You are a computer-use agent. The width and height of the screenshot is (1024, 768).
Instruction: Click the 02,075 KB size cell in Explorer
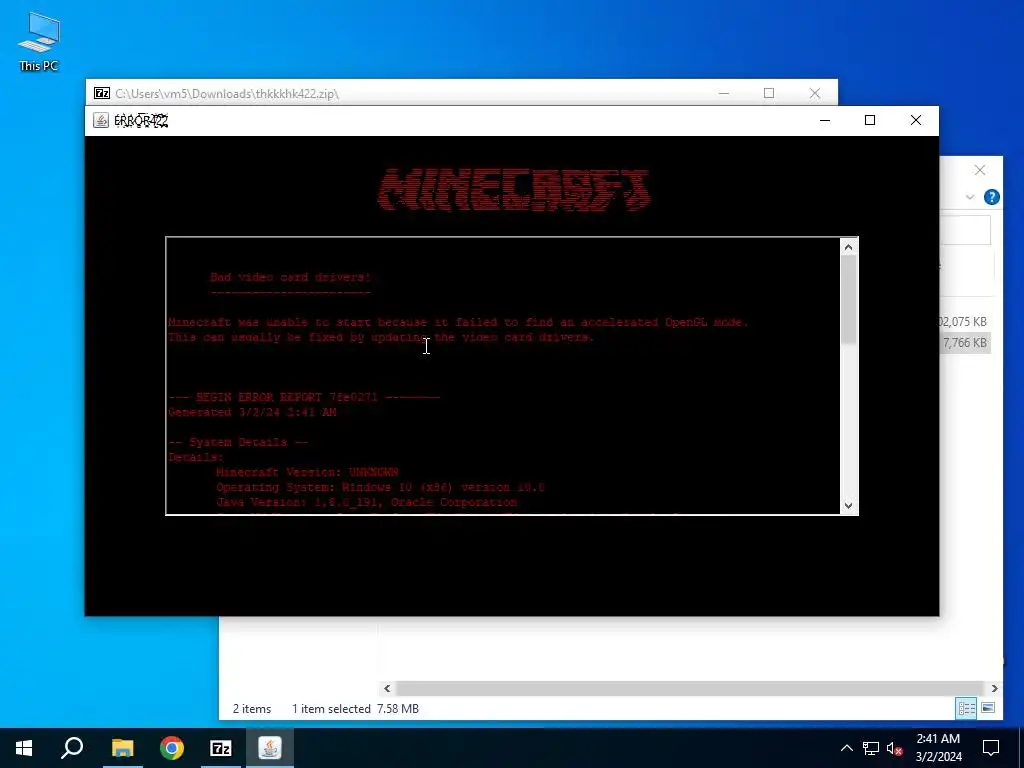(963, 322)
